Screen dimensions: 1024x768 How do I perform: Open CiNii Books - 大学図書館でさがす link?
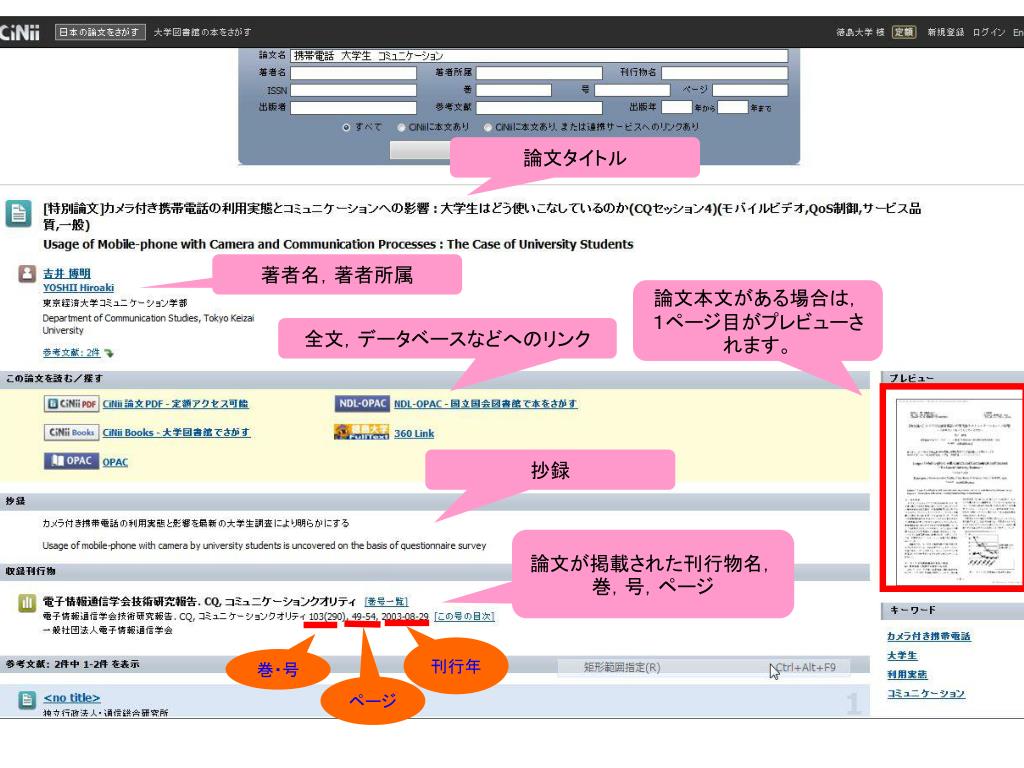click(176, 433)
